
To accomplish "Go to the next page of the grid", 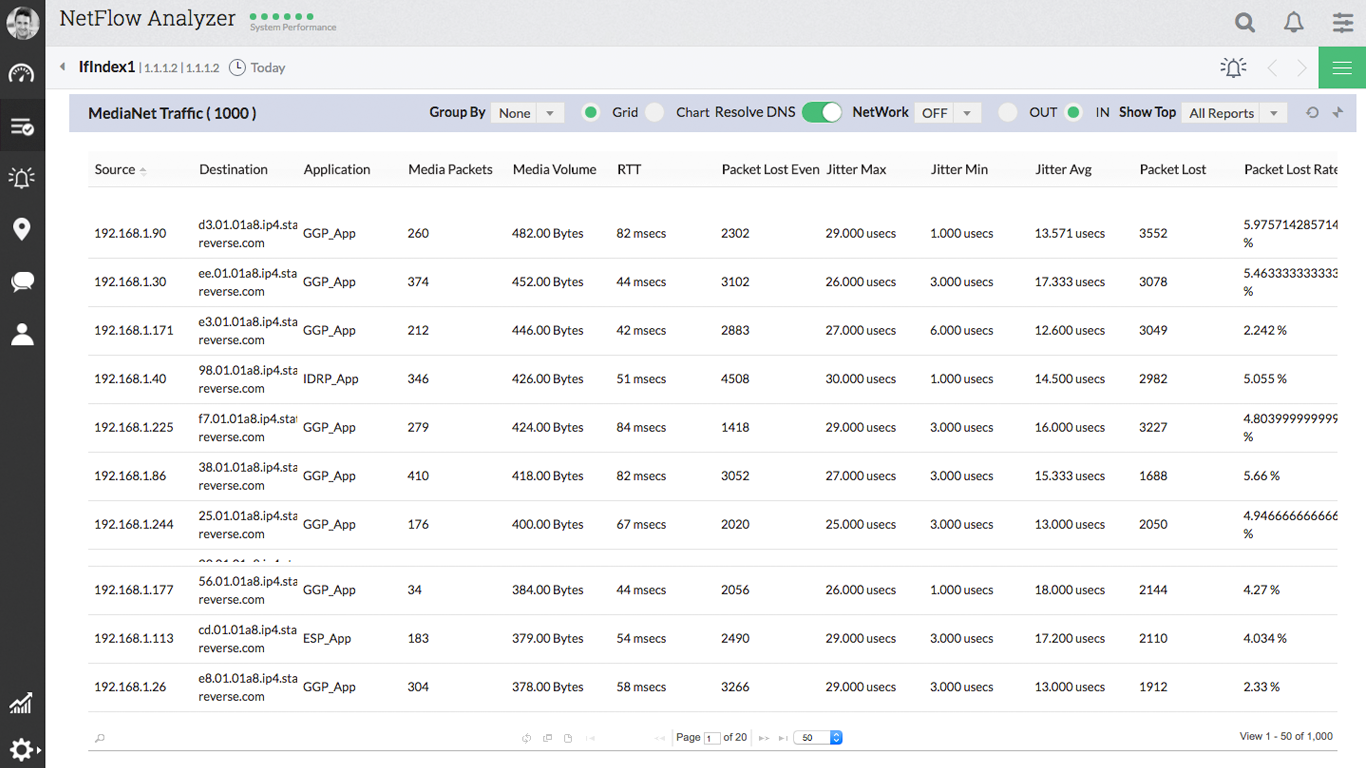I will [x=764, y=738].
